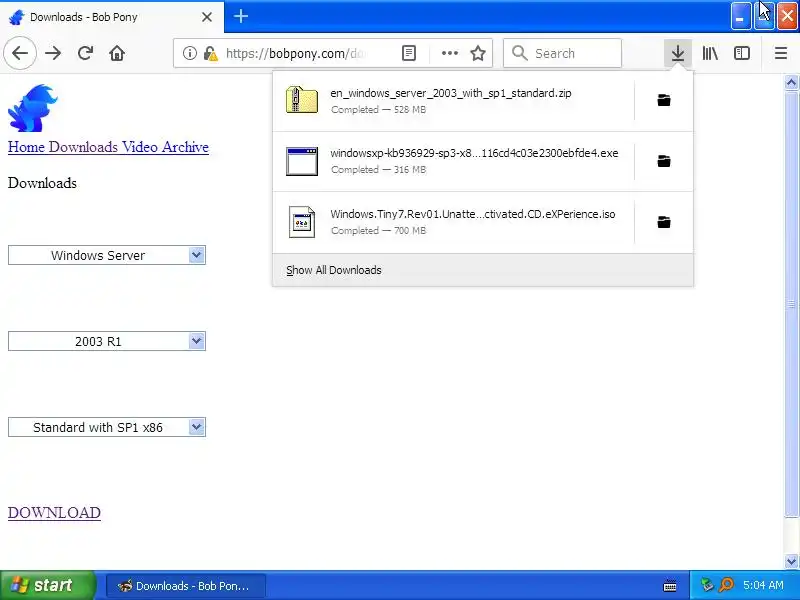The height and width of the screenshot is (600, 800).
Task: Click the DOWNLOAD link
Action: [x=54, y=513]
